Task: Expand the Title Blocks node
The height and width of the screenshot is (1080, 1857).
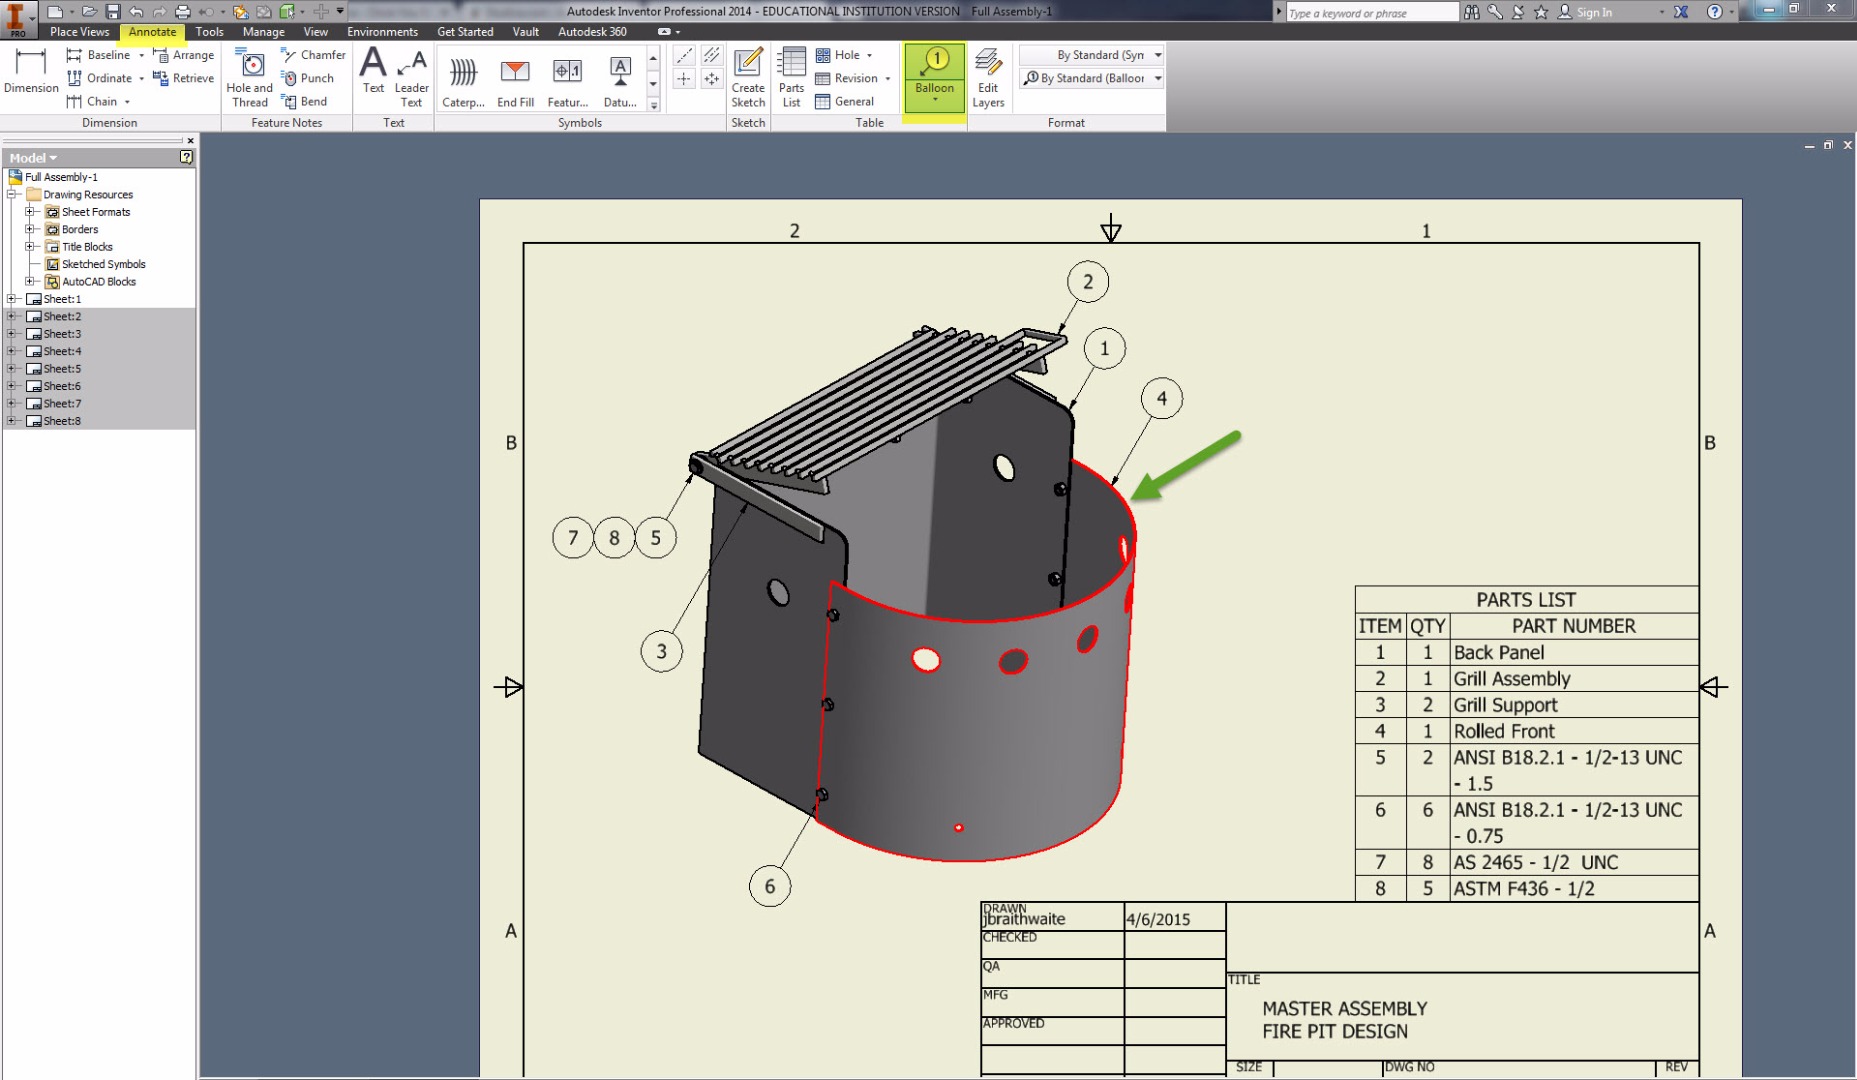Action: pos(30,246)
